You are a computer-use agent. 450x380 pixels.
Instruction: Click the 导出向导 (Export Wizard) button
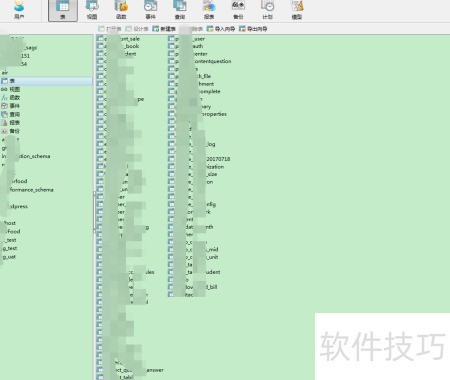tap(253, 29)
